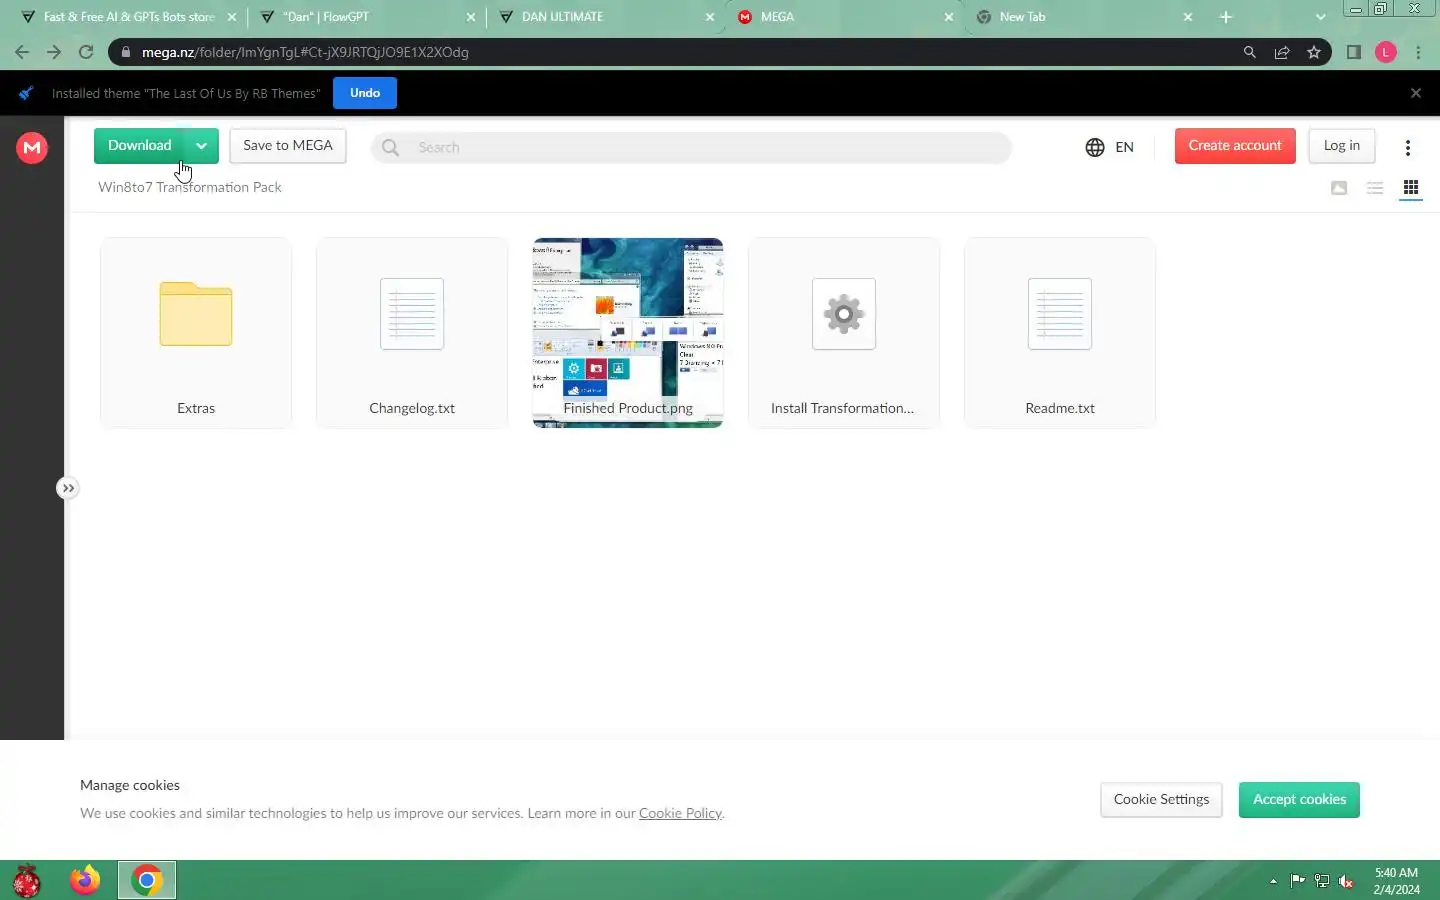The image size is (1440, 900).
Task: Click Create account button
Action: coord(1235,146)
